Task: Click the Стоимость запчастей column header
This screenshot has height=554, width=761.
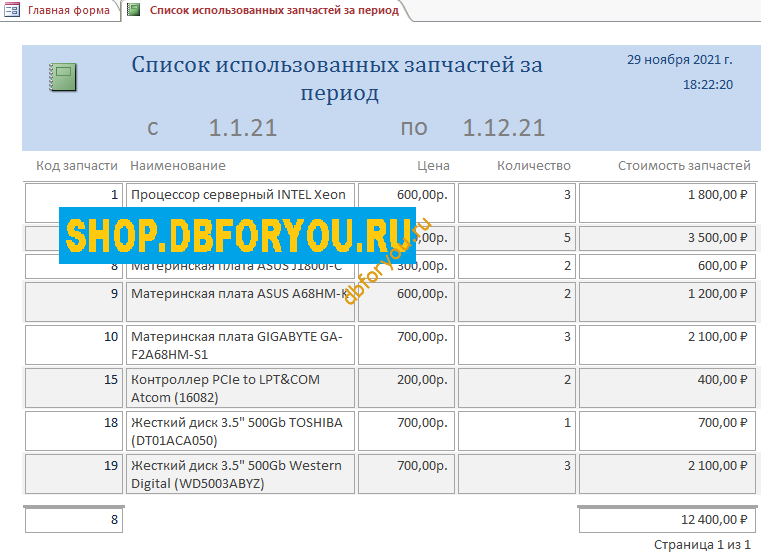Action: pos(684,166)
